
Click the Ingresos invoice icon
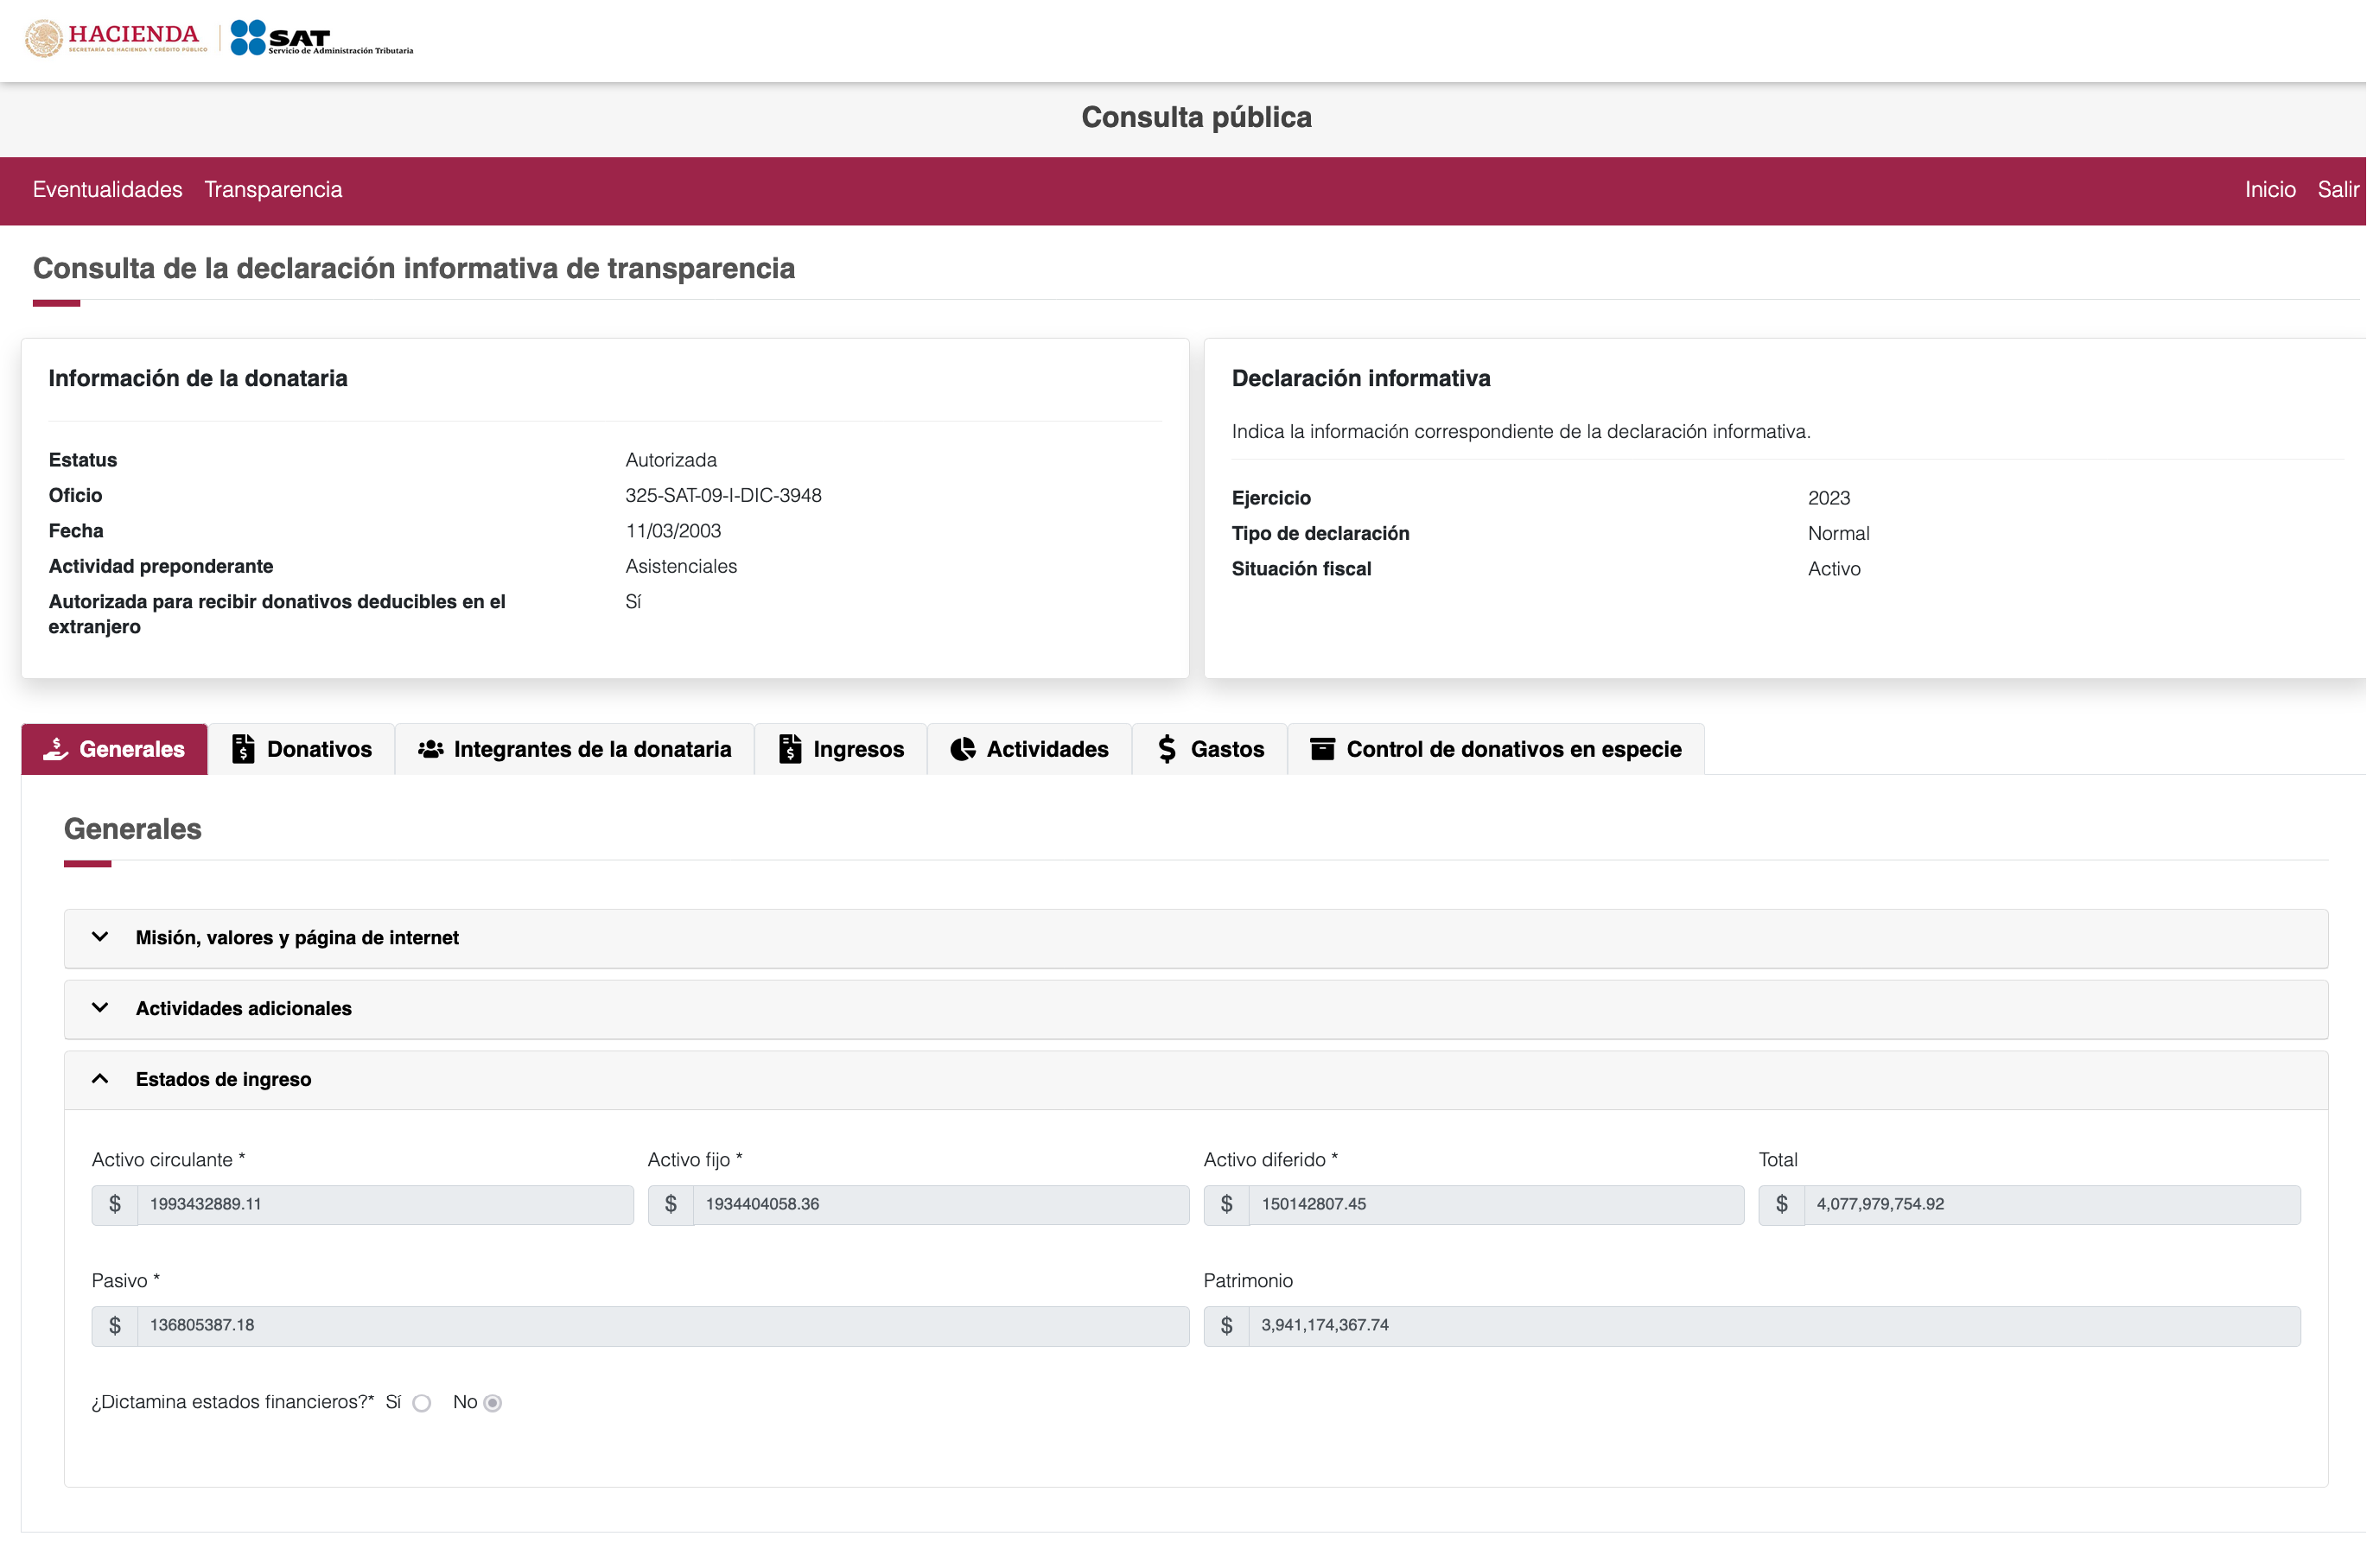pyautogui.click(x=790, y=749)
